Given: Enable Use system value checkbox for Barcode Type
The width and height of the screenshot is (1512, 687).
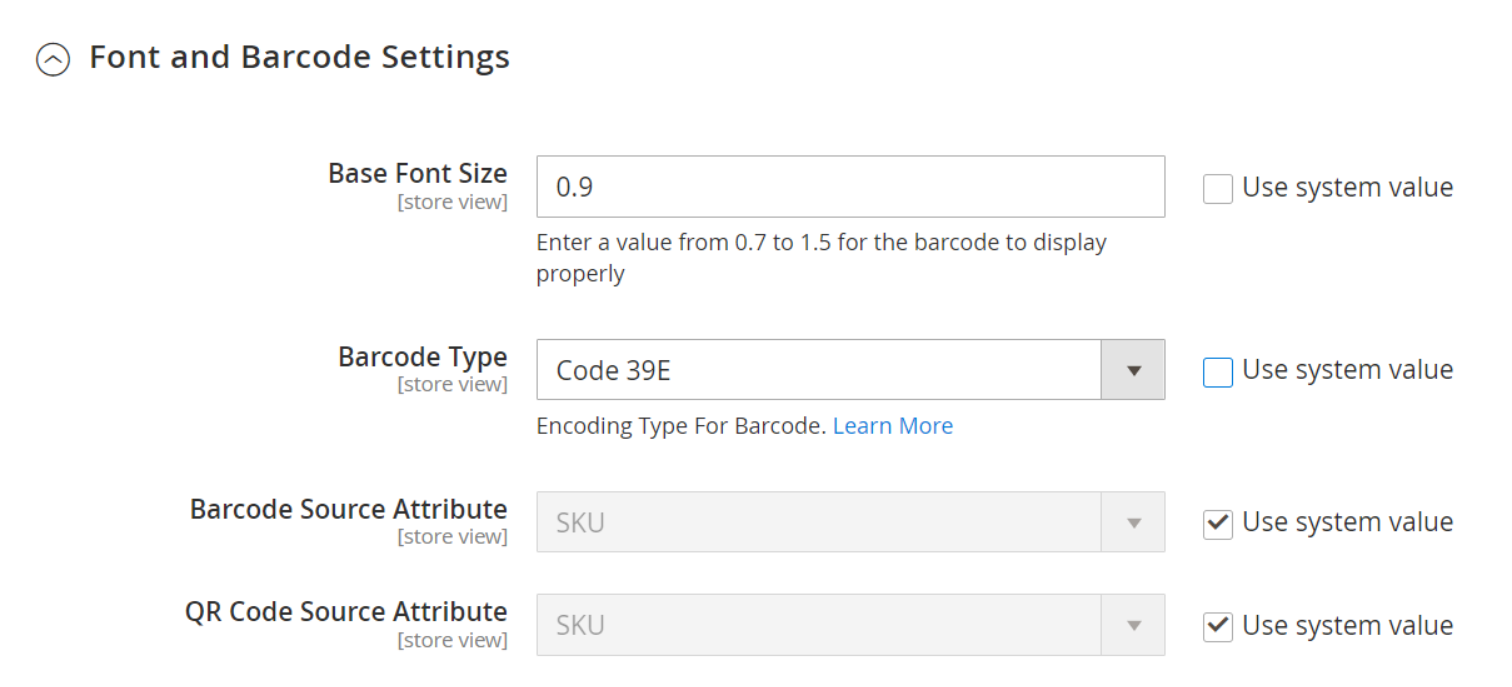Looking at the screenshot, I should (x=1217, y=372).
